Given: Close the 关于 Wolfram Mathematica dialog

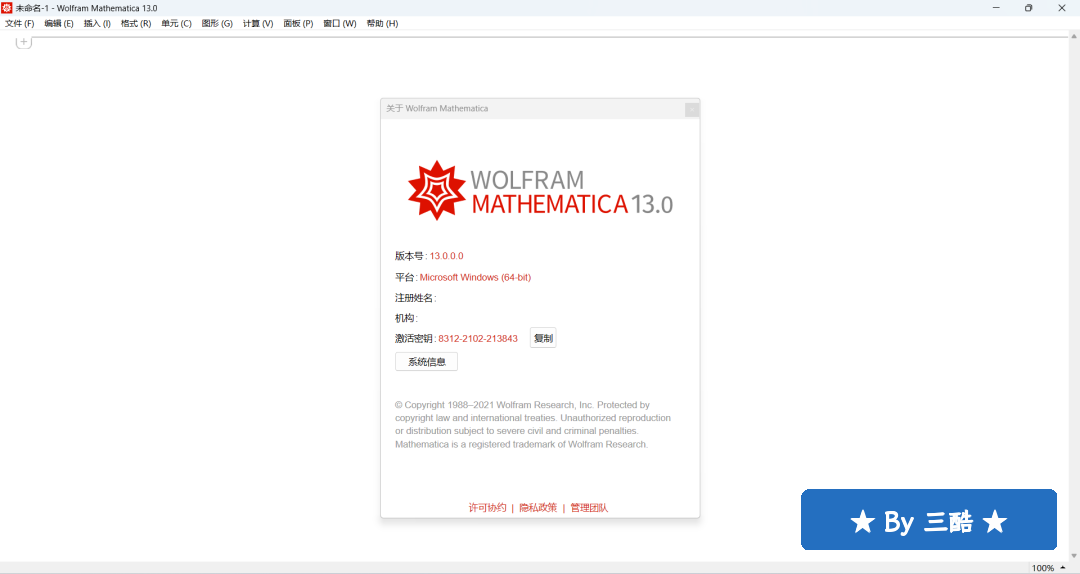Looking at the screenshot, I should point(692,109).
